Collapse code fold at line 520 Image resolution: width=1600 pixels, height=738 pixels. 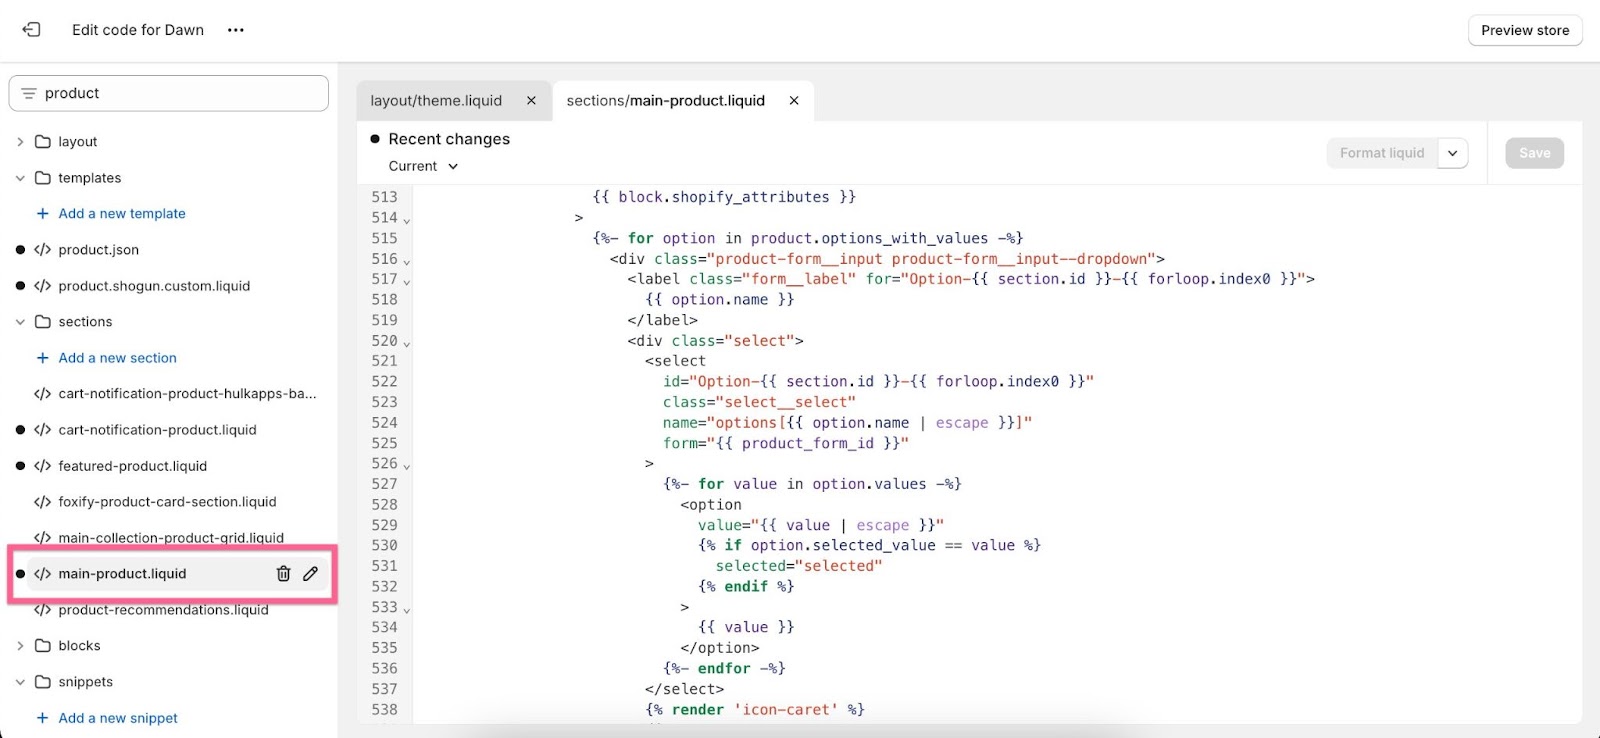(x=407, y=343)
